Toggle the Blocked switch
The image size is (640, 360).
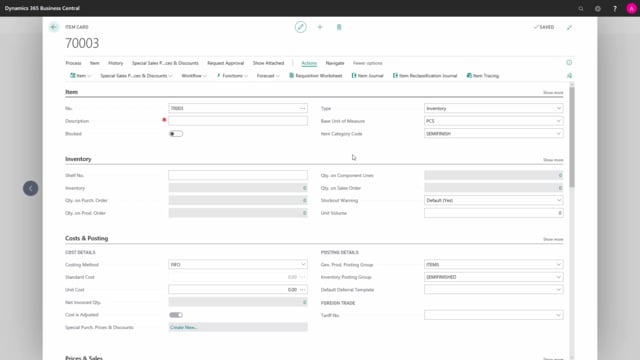(x=176, y=134)
